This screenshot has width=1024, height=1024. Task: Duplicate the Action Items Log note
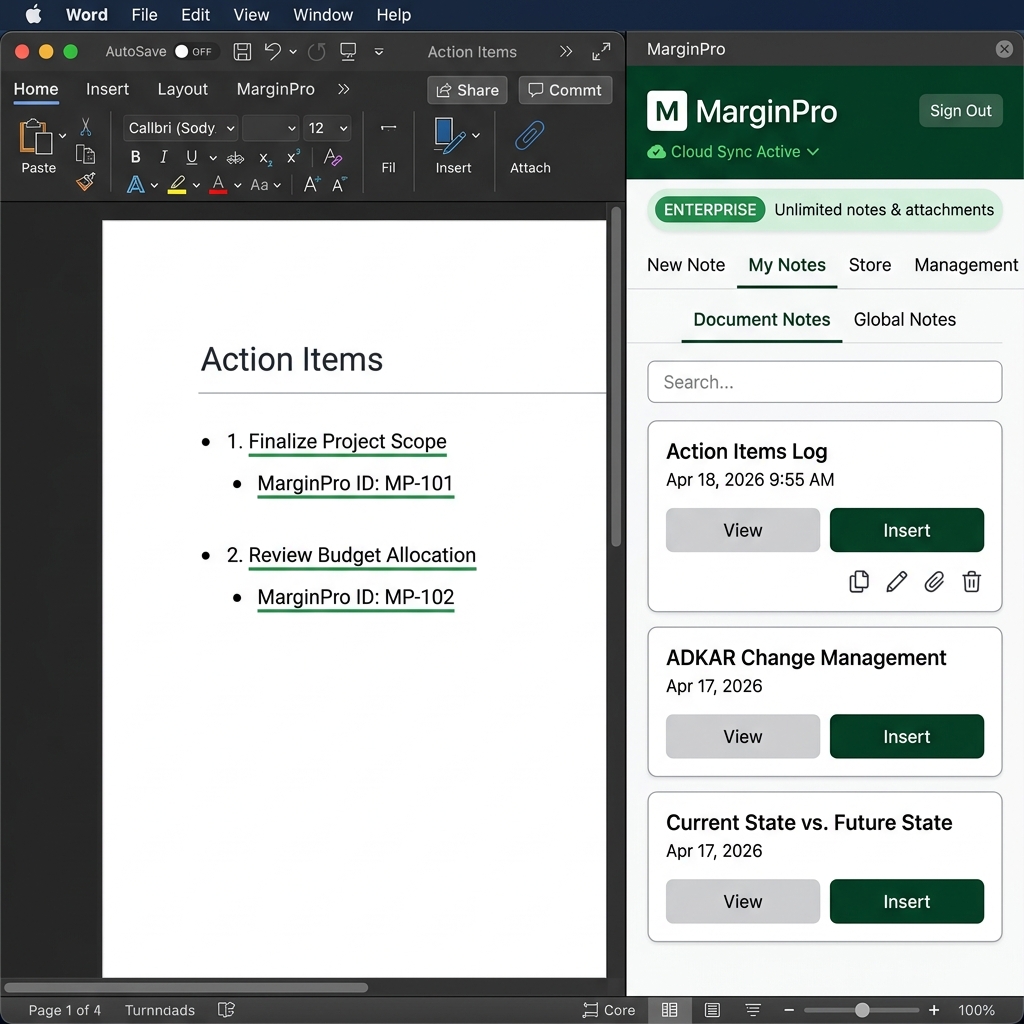click(x=859, y=582)
